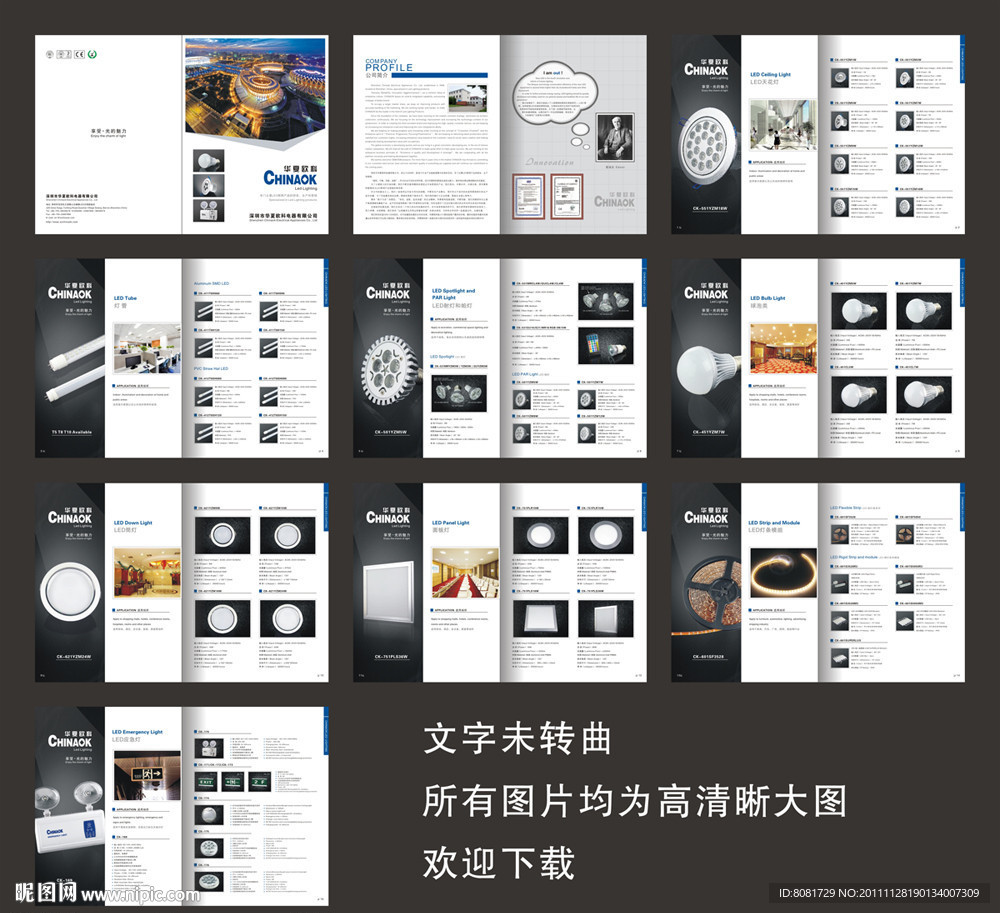
Task: Click the "所有图片均为高清晰大图" text line
Action: point(635,801)
